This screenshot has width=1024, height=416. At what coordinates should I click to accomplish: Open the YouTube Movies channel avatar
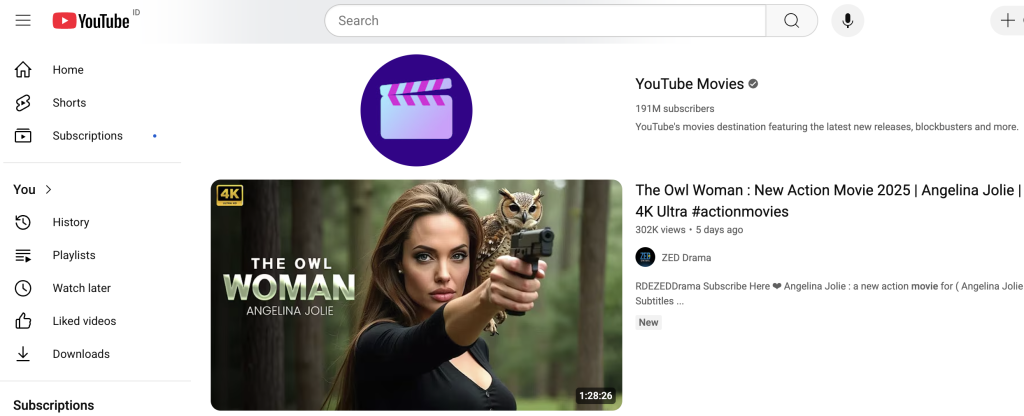(416, 110)
